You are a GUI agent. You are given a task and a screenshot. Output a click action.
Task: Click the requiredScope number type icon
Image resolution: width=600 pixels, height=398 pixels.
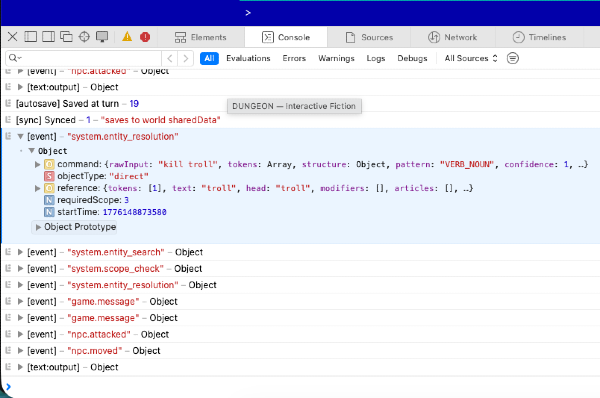click(x=49, y=200)
